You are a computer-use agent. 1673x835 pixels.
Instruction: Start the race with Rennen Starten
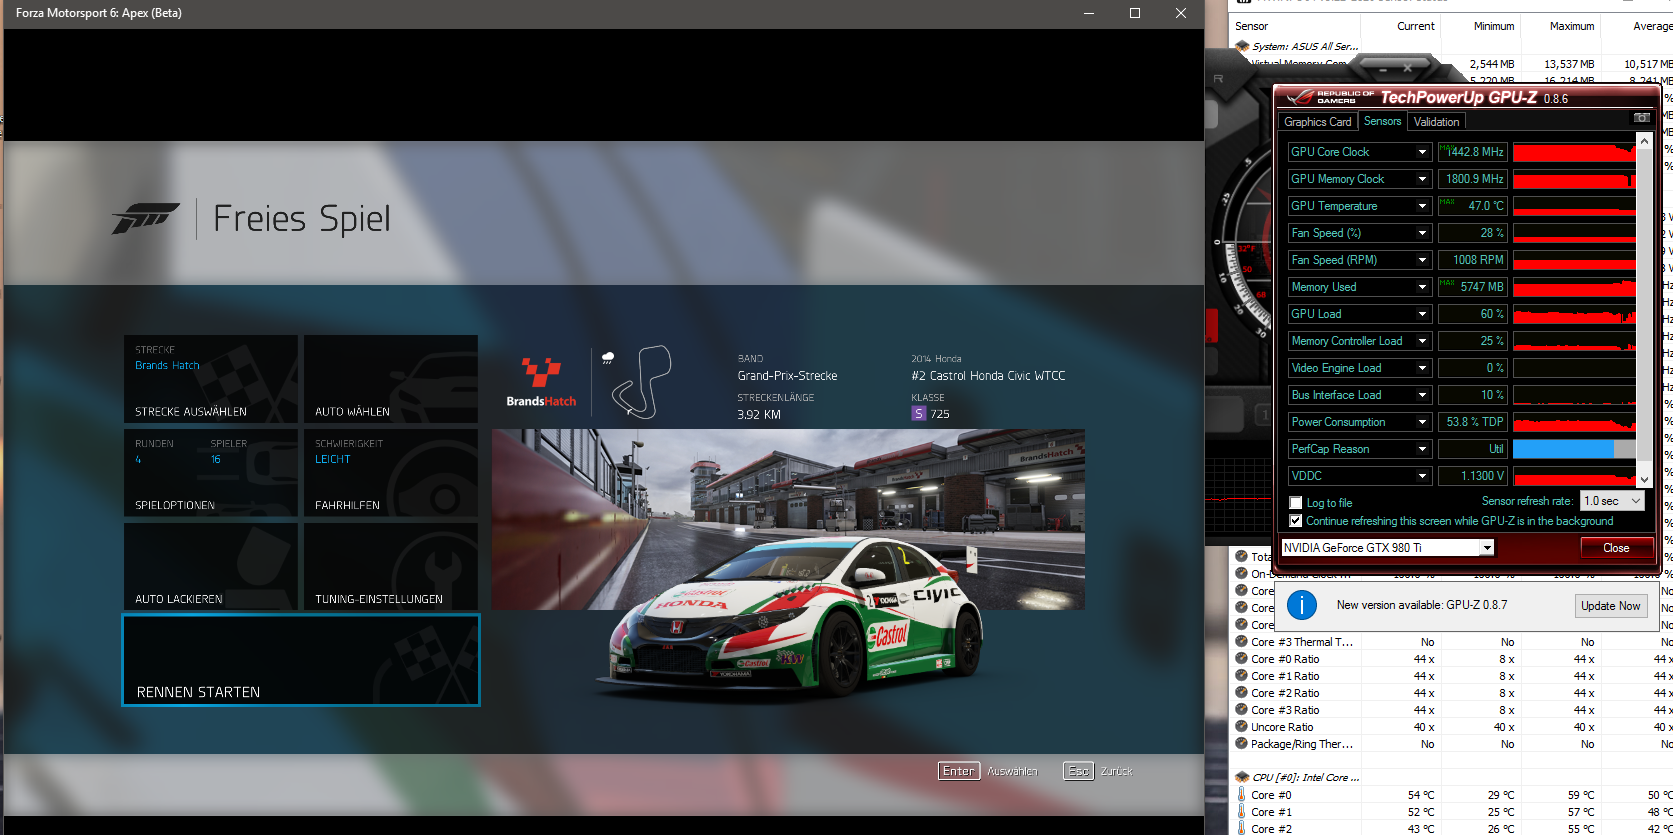[301, 660]
